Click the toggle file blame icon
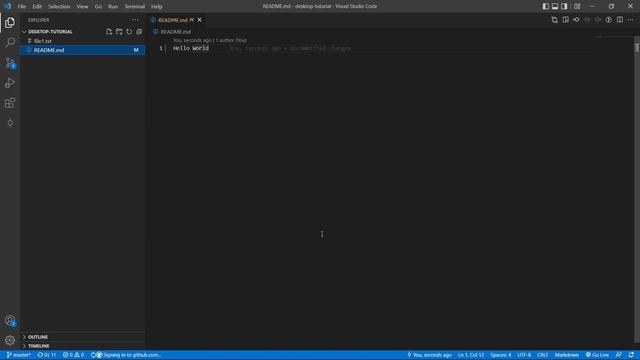 (609, 20)
